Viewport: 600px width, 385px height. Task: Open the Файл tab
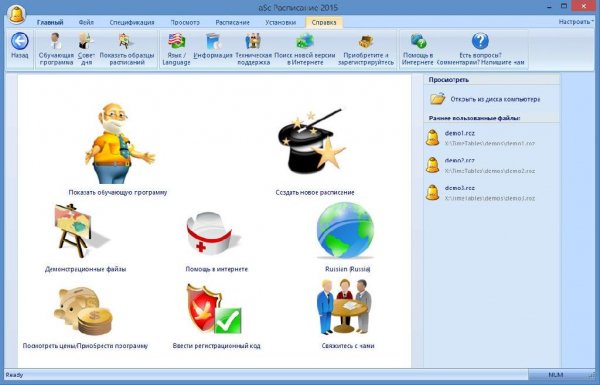86,22
